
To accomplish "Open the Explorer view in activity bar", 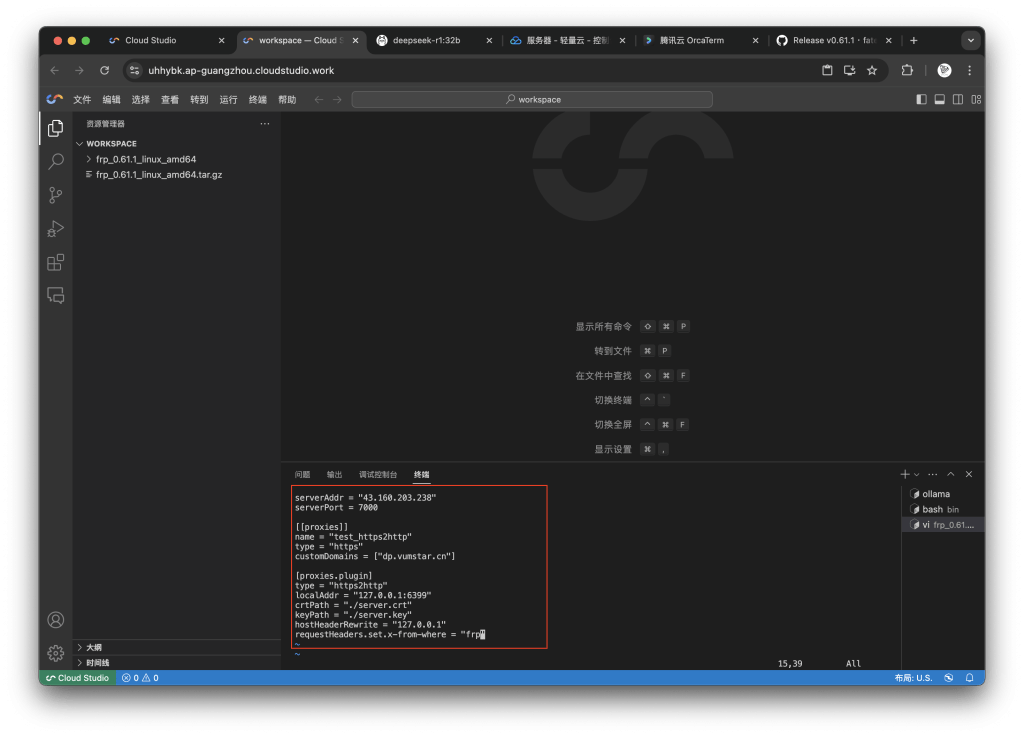I will pos(56,128).
